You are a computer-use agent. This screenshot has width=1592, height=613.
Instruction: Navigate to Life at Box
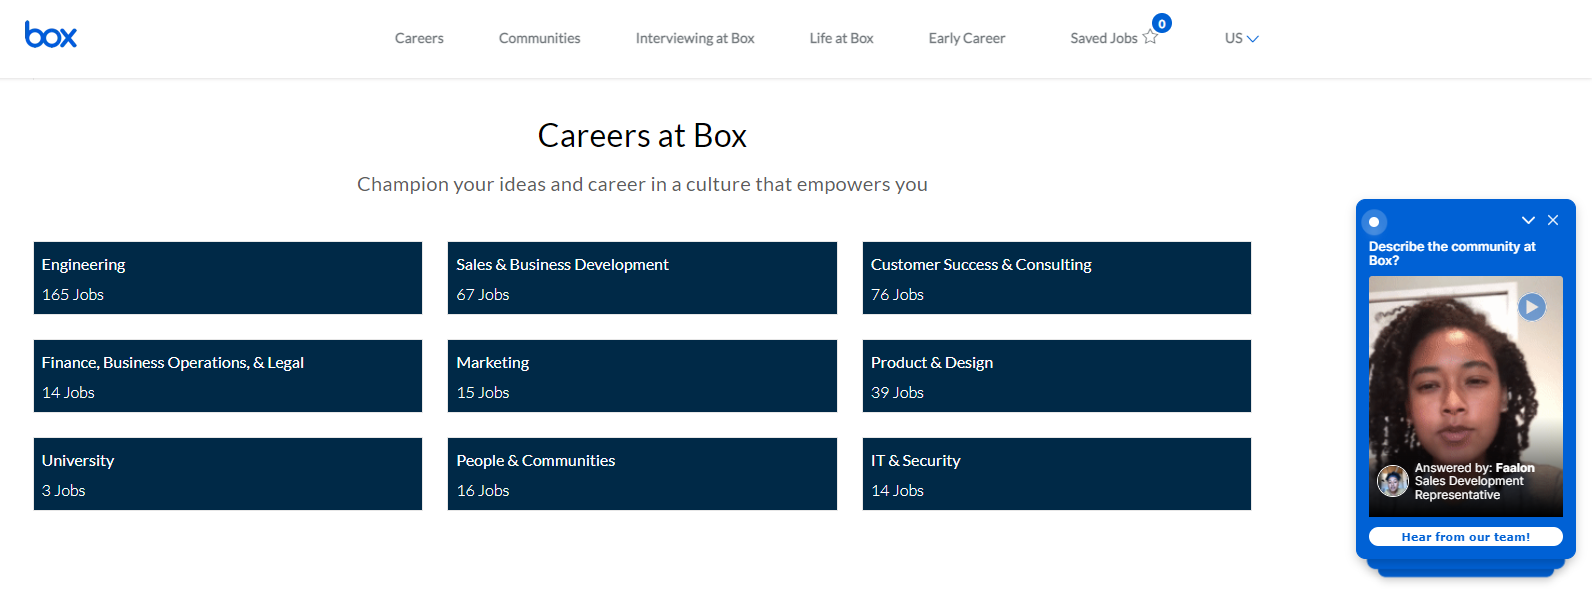841,38
